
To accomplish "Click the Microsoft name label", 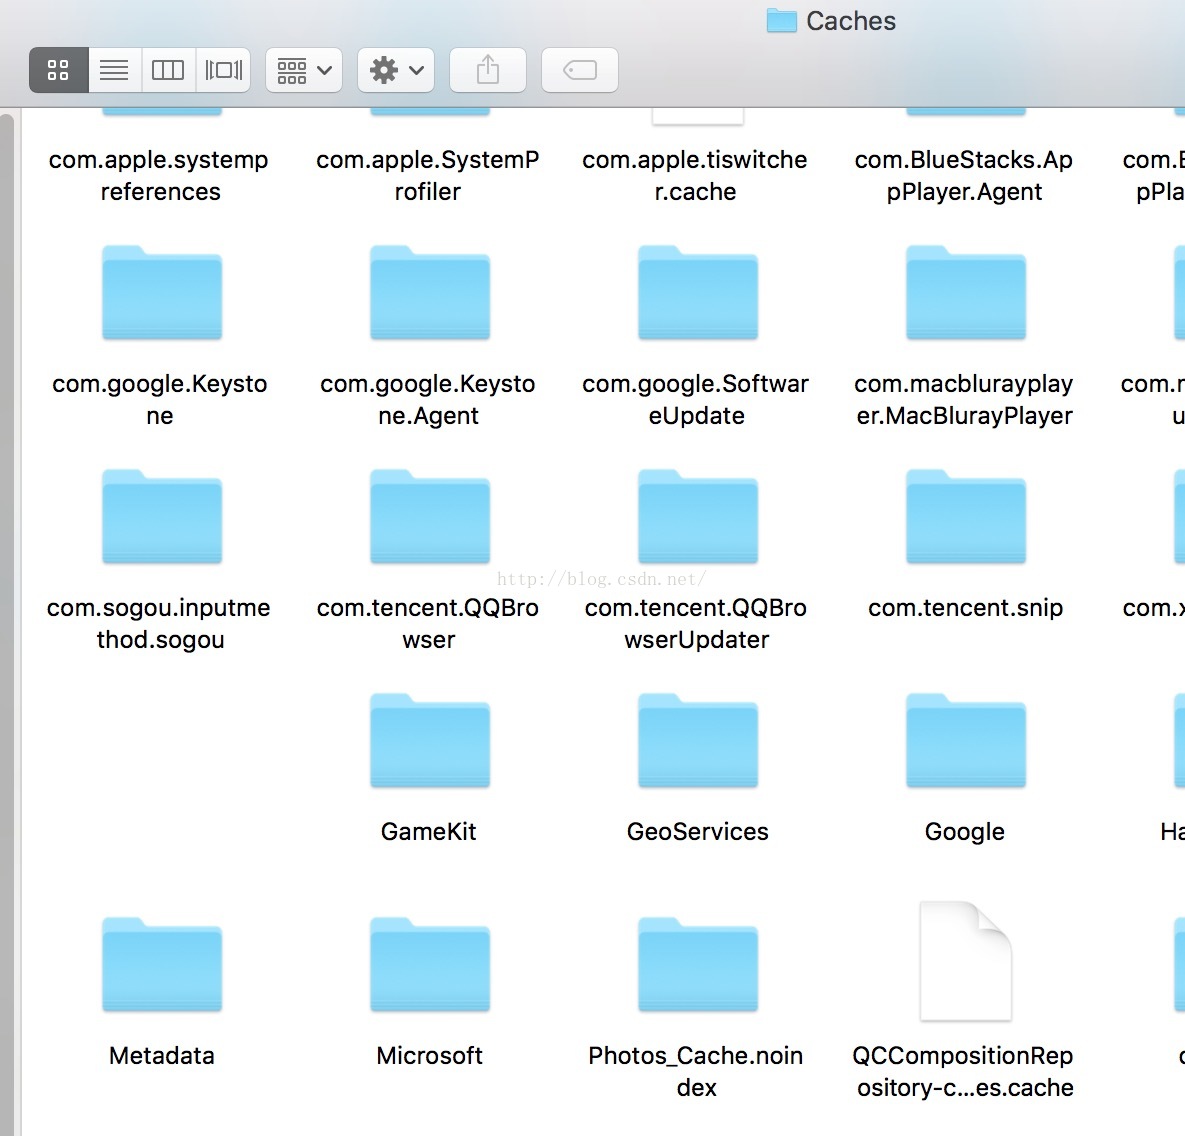I will [429, 1055].
